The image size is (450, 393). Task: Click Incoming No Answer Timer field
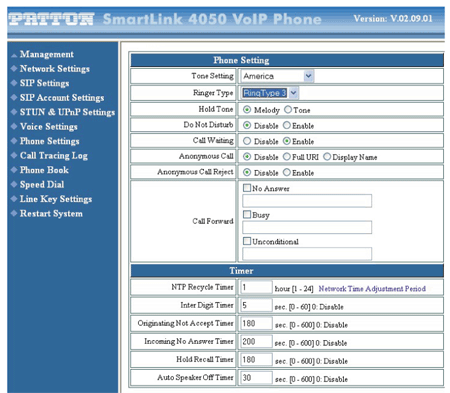click(x=256, y=341)
